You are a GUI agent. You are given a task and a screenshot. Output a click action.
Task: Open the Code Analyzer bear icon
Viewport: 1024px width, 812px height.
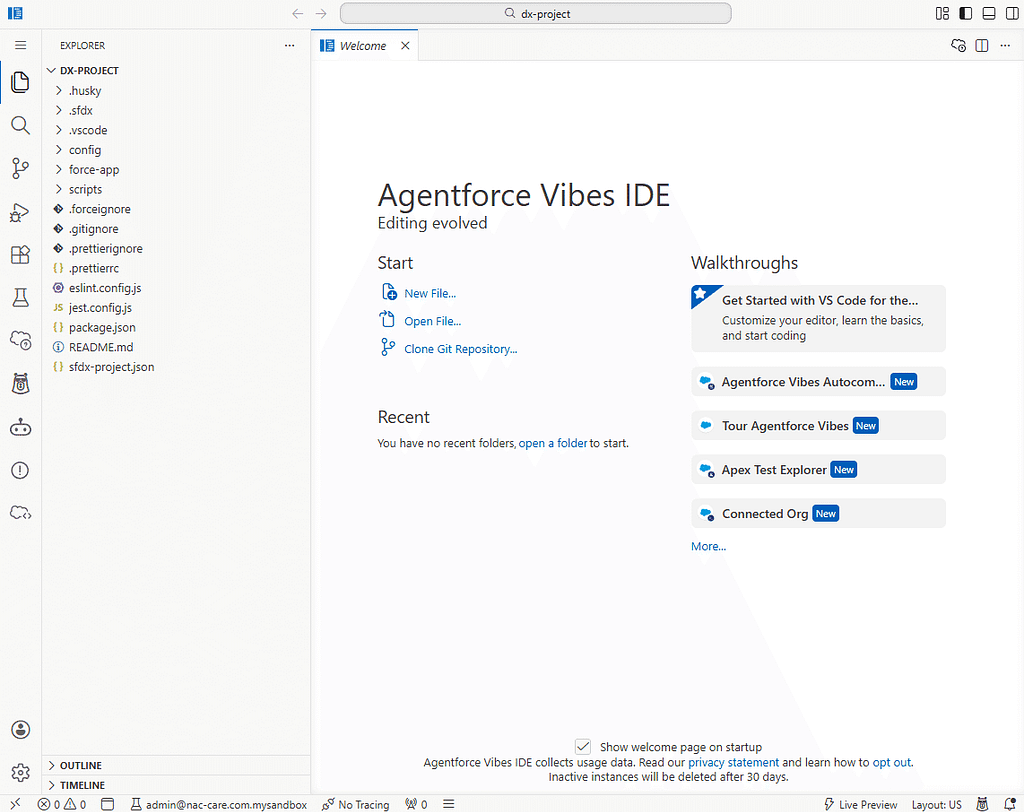tap(20, 384)
